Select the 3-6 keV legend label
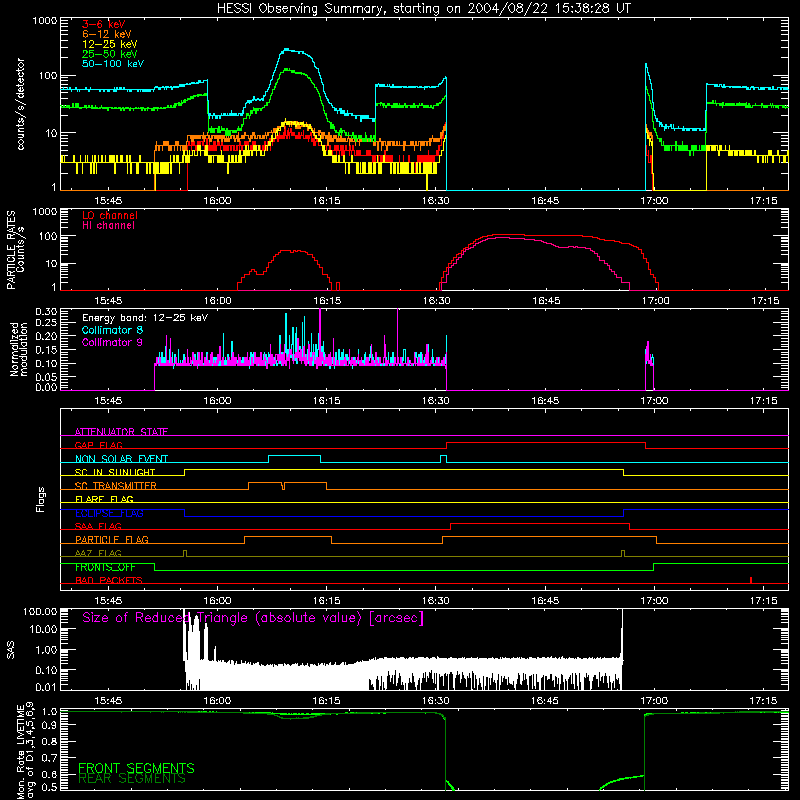This screenshot has height=800, width=800. point(103,24)
